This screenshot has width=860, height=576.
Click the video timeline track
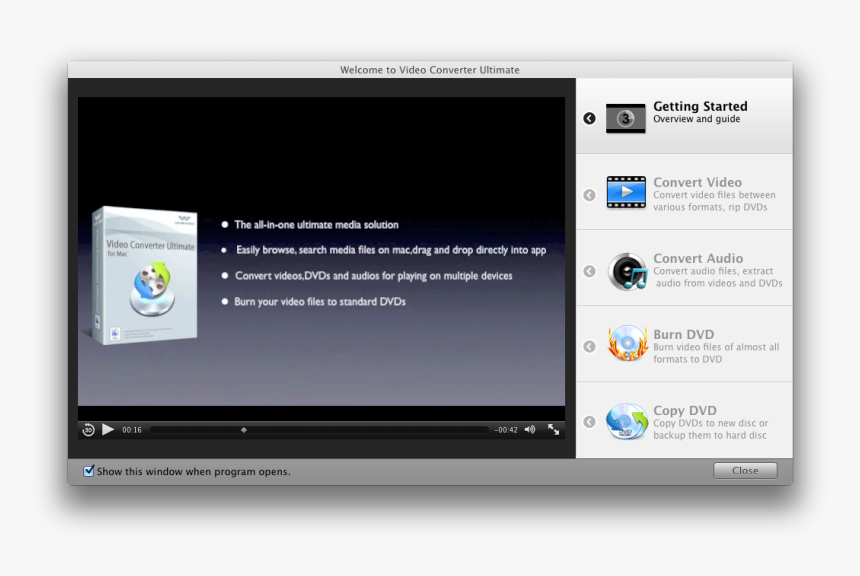[319, 430]
